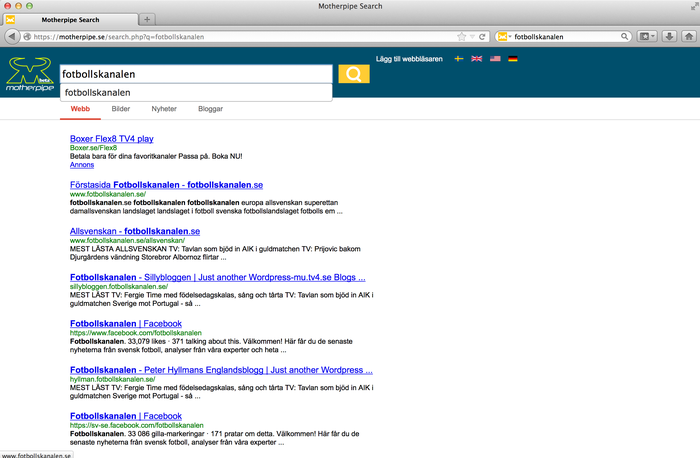Switch to the Swedish flag language
This screenshot has width=700, height=458.
[458, 59]
